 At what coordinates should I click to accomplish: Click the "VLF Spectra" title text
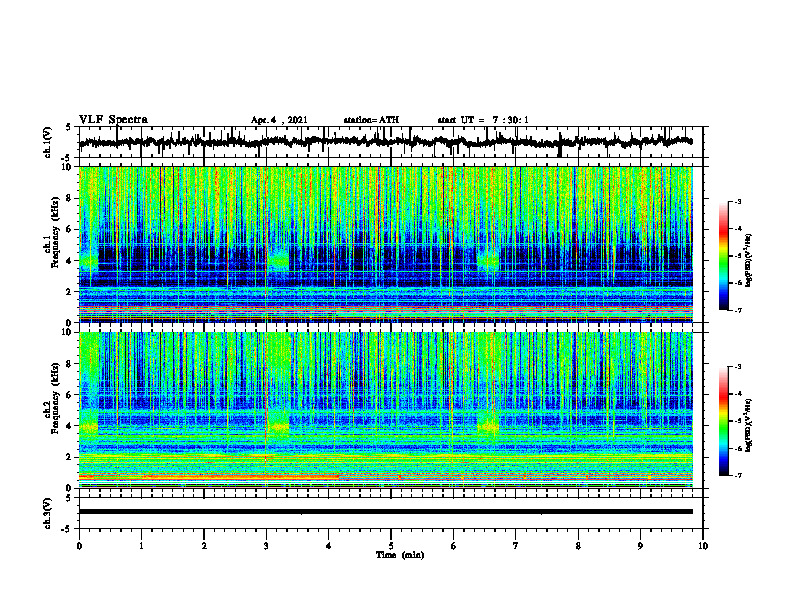113,120
